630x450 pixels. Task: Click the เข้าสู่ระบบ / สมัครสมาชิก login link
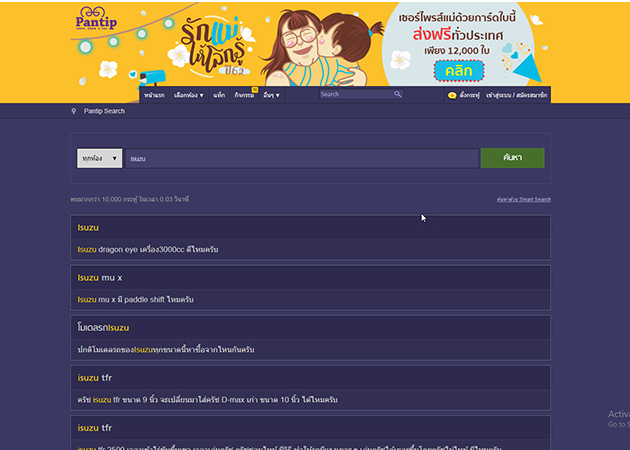pyautogui.click(x=516, y=95)
